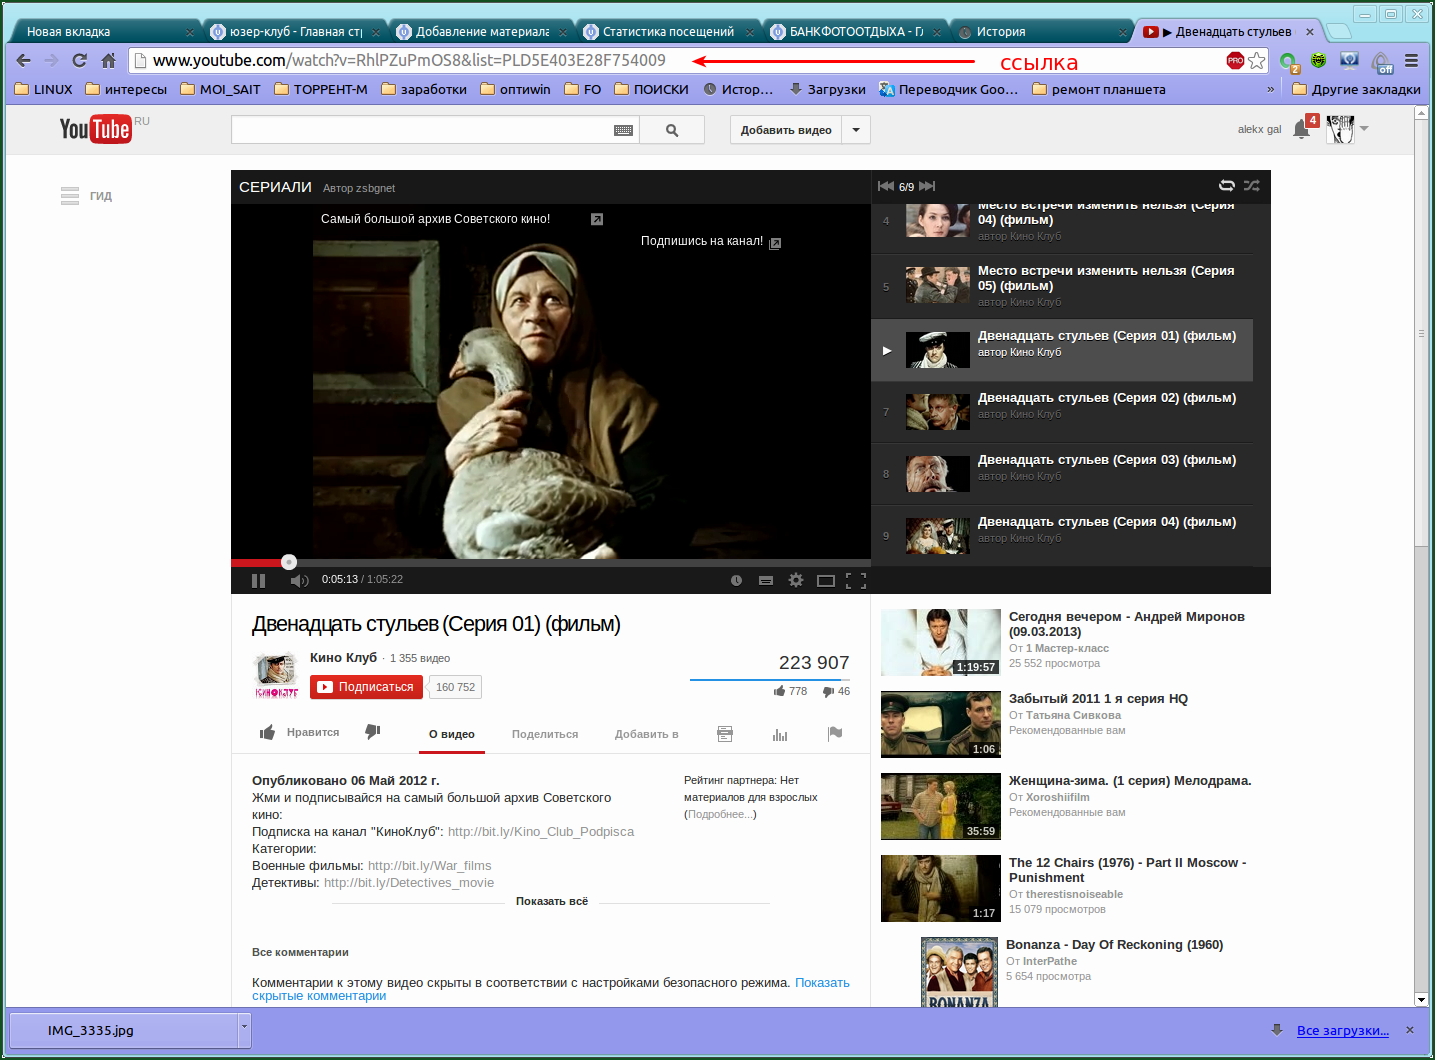Toggle playlist repeat (loop) icon
This screenshot has height=1060, width=1435.
pyautogui.click(x=1227, y=185)
